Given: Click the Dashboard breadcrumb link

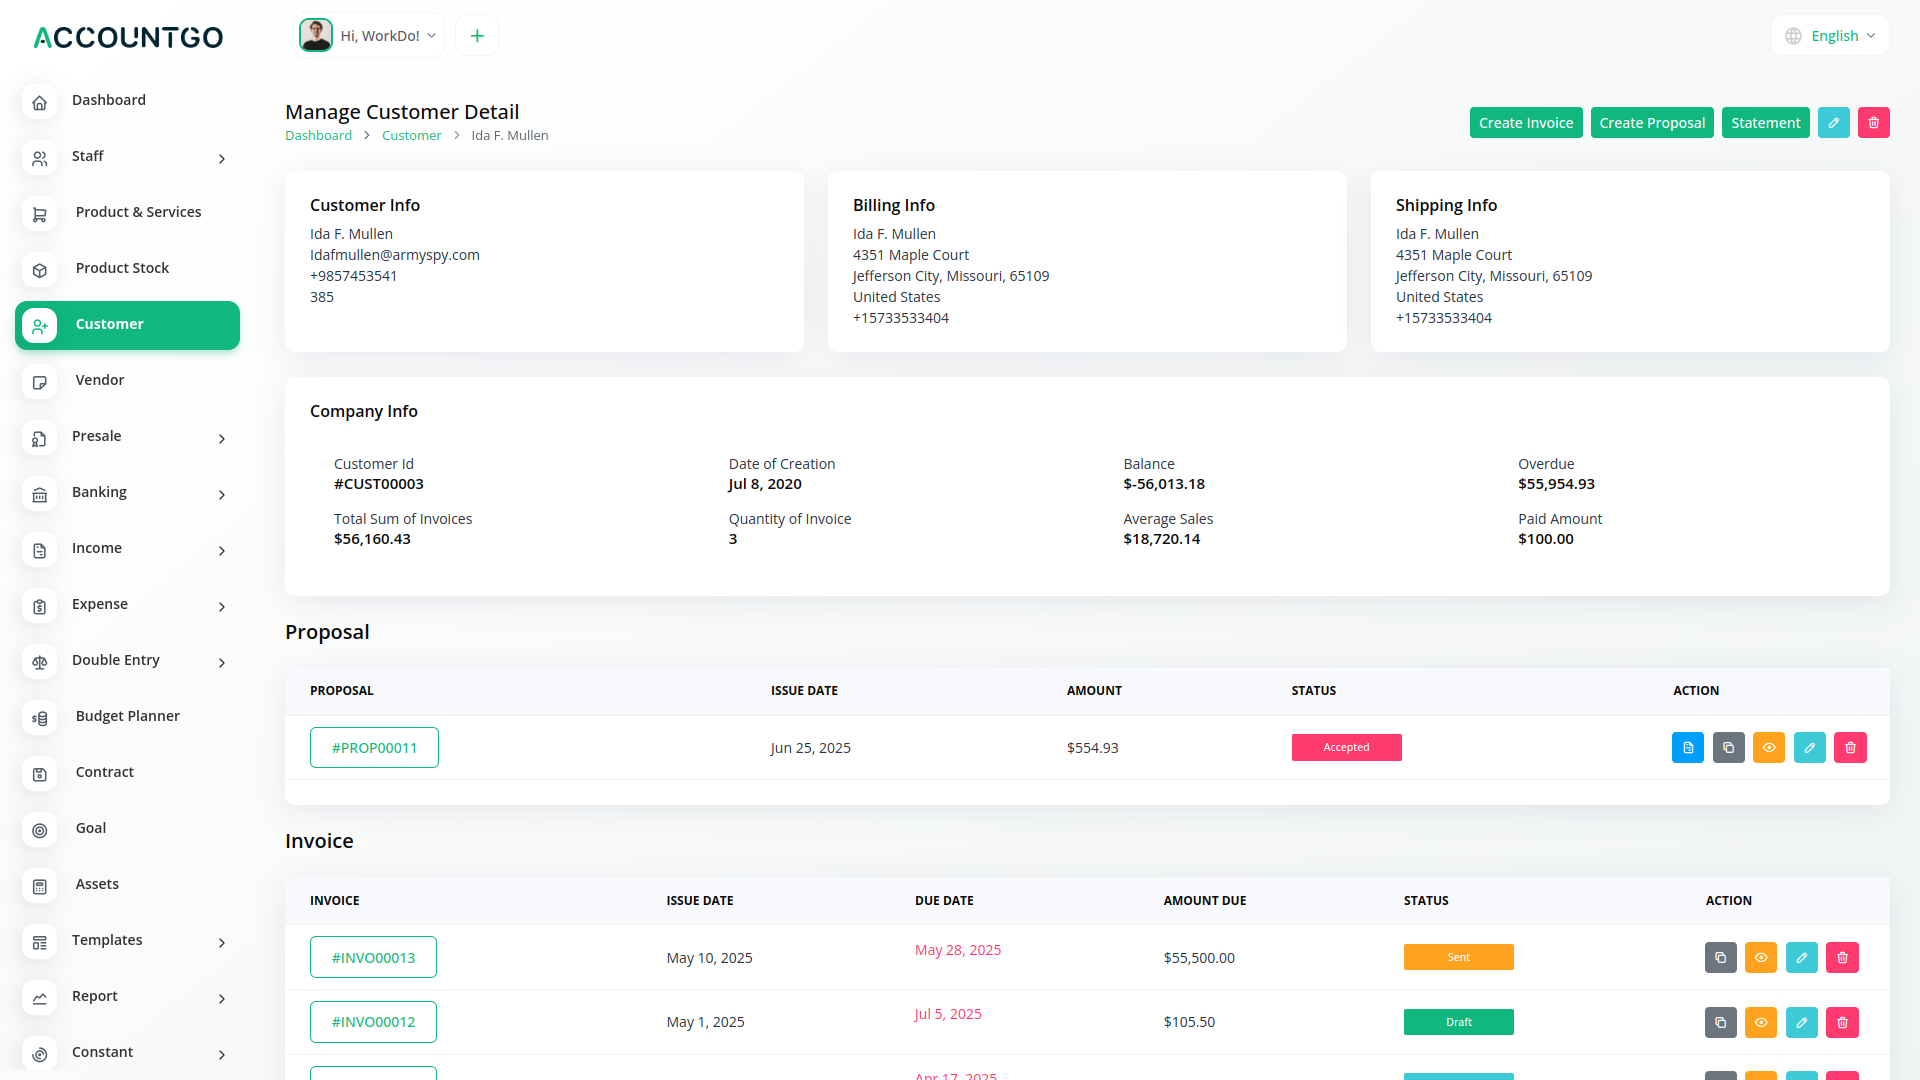Looking at the screenshot, I should (x=318, y=136).
